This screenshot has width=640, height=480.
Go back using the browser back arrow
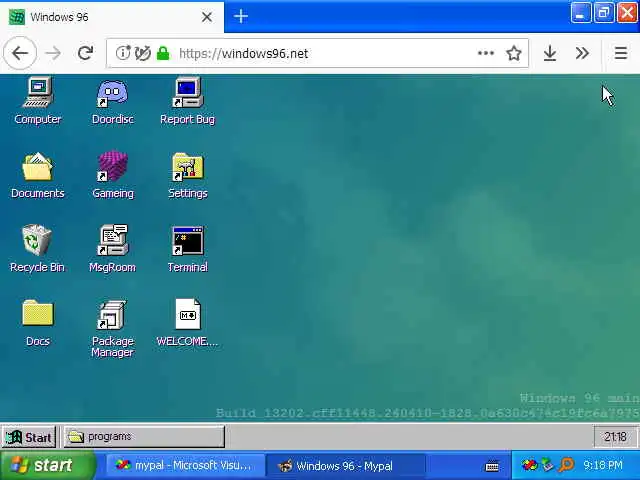pyautogui.click(x=20, y=53)
